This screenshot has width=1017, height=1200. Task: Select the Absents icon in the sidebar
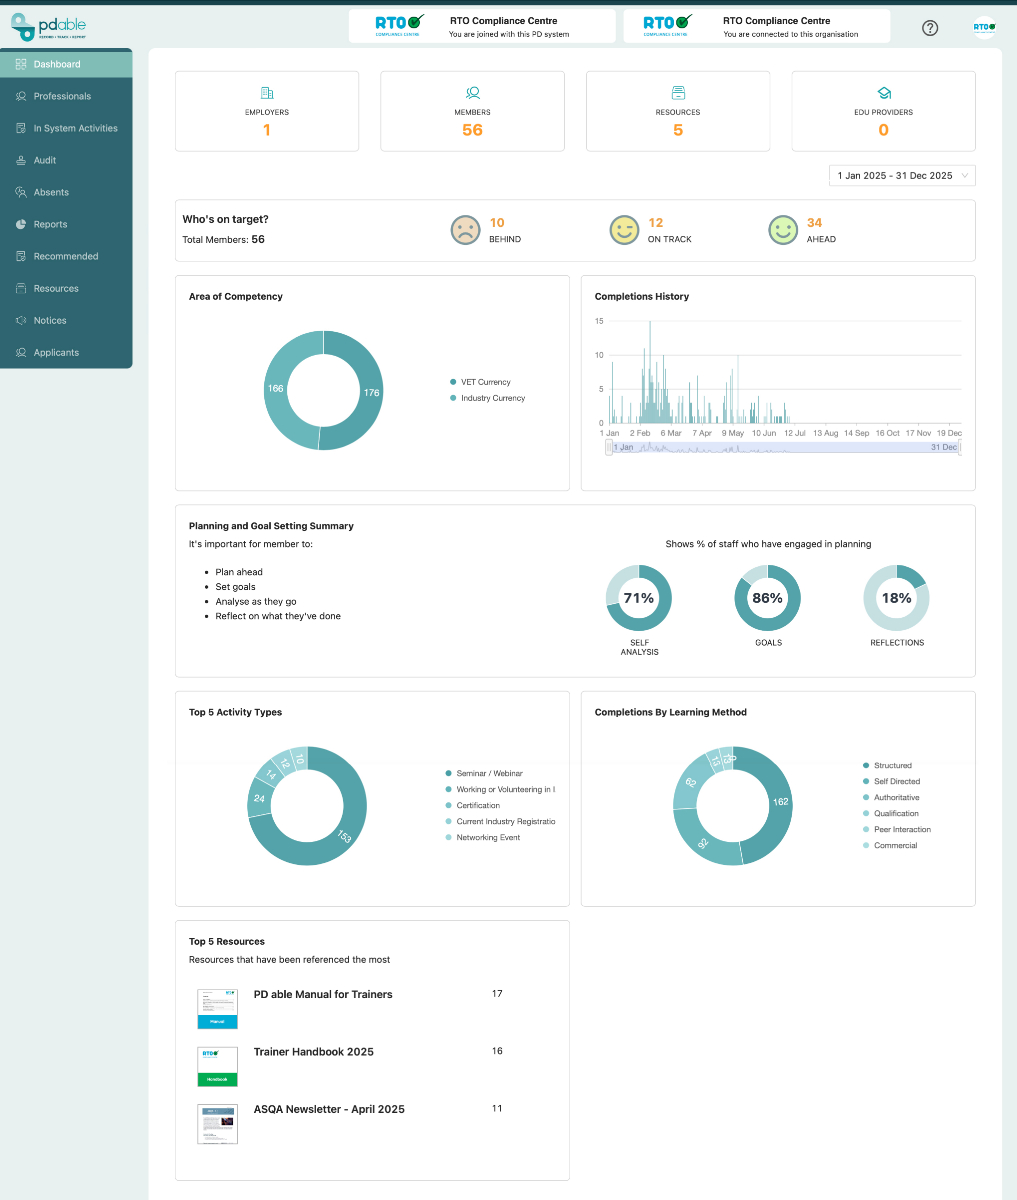20,192
